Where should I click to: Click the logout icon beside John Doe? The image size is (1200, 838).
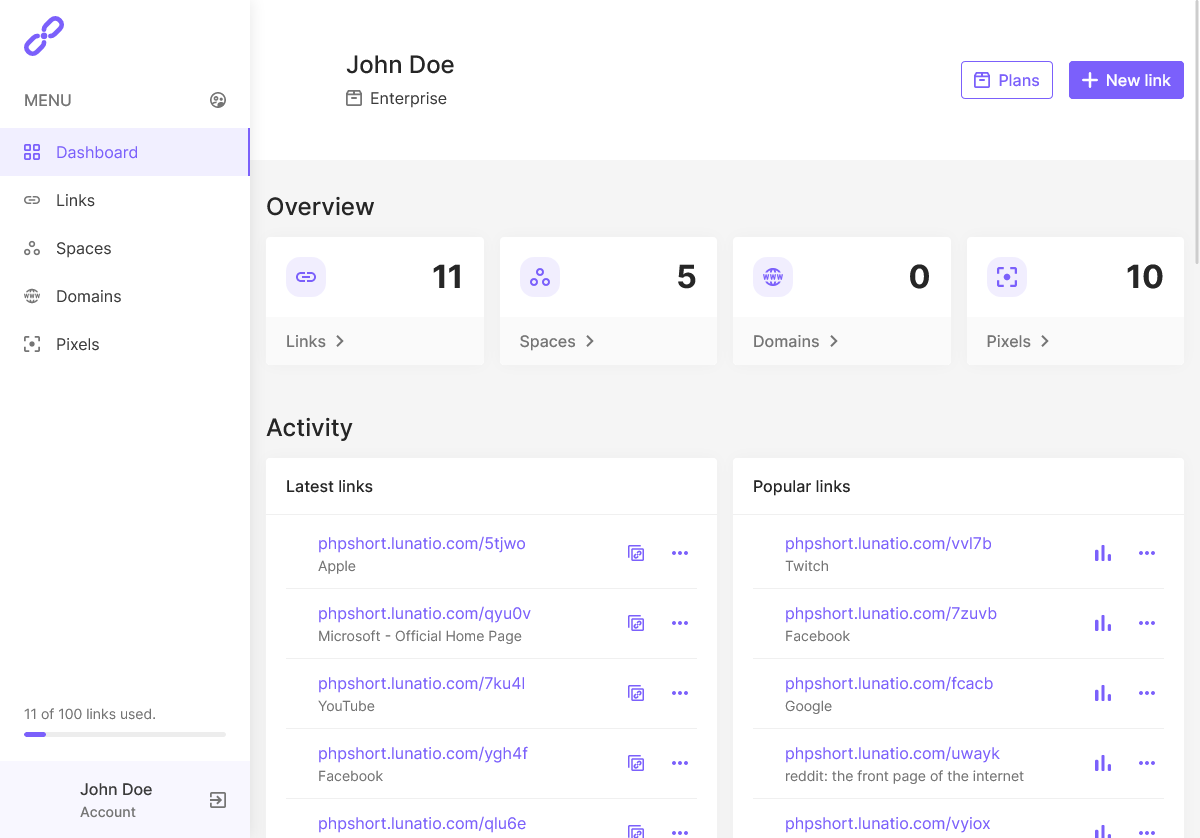tap(218, 800)
